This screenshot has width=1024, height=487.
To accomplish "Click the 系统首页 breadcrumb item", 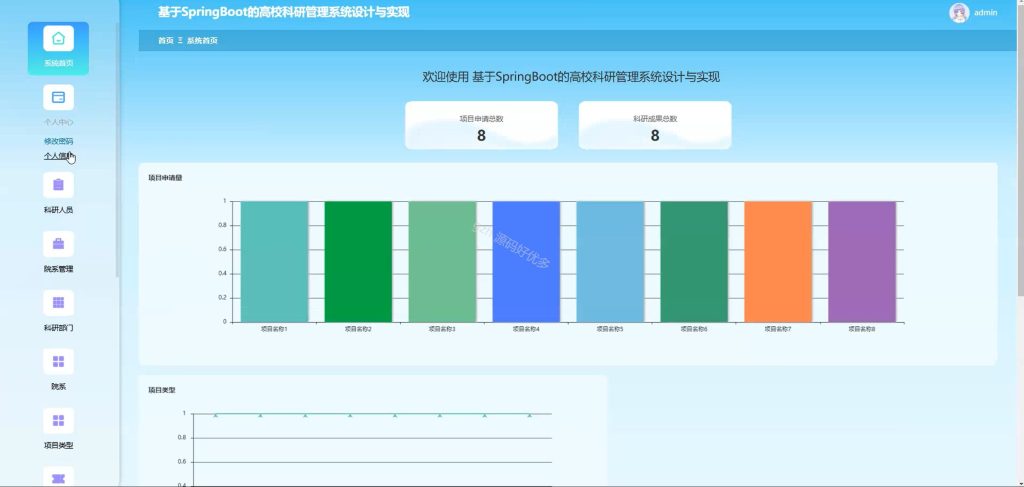I will 202,40.
